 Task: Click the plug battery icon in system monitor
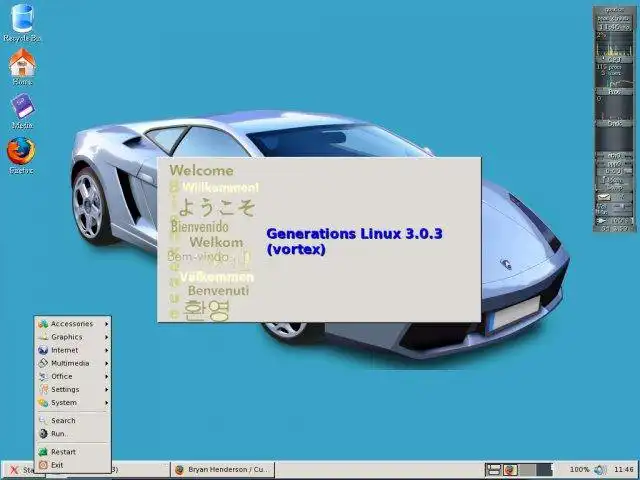602,221
